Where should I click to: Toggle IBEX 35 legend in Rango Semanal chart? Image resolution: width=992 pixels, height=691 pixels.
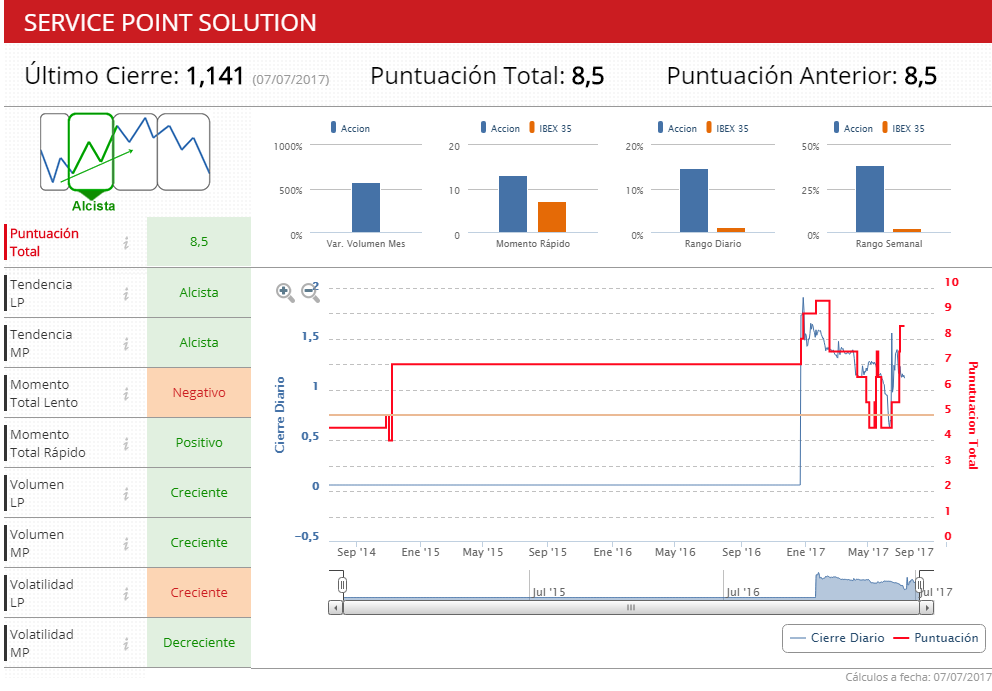[x=903, y=128]
